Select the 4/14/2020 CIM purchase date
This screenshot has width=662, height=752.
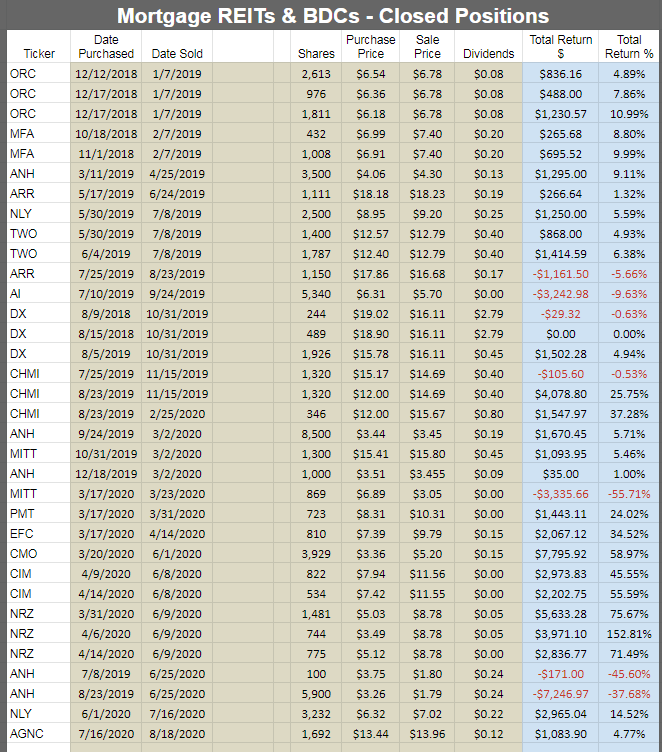106,594
